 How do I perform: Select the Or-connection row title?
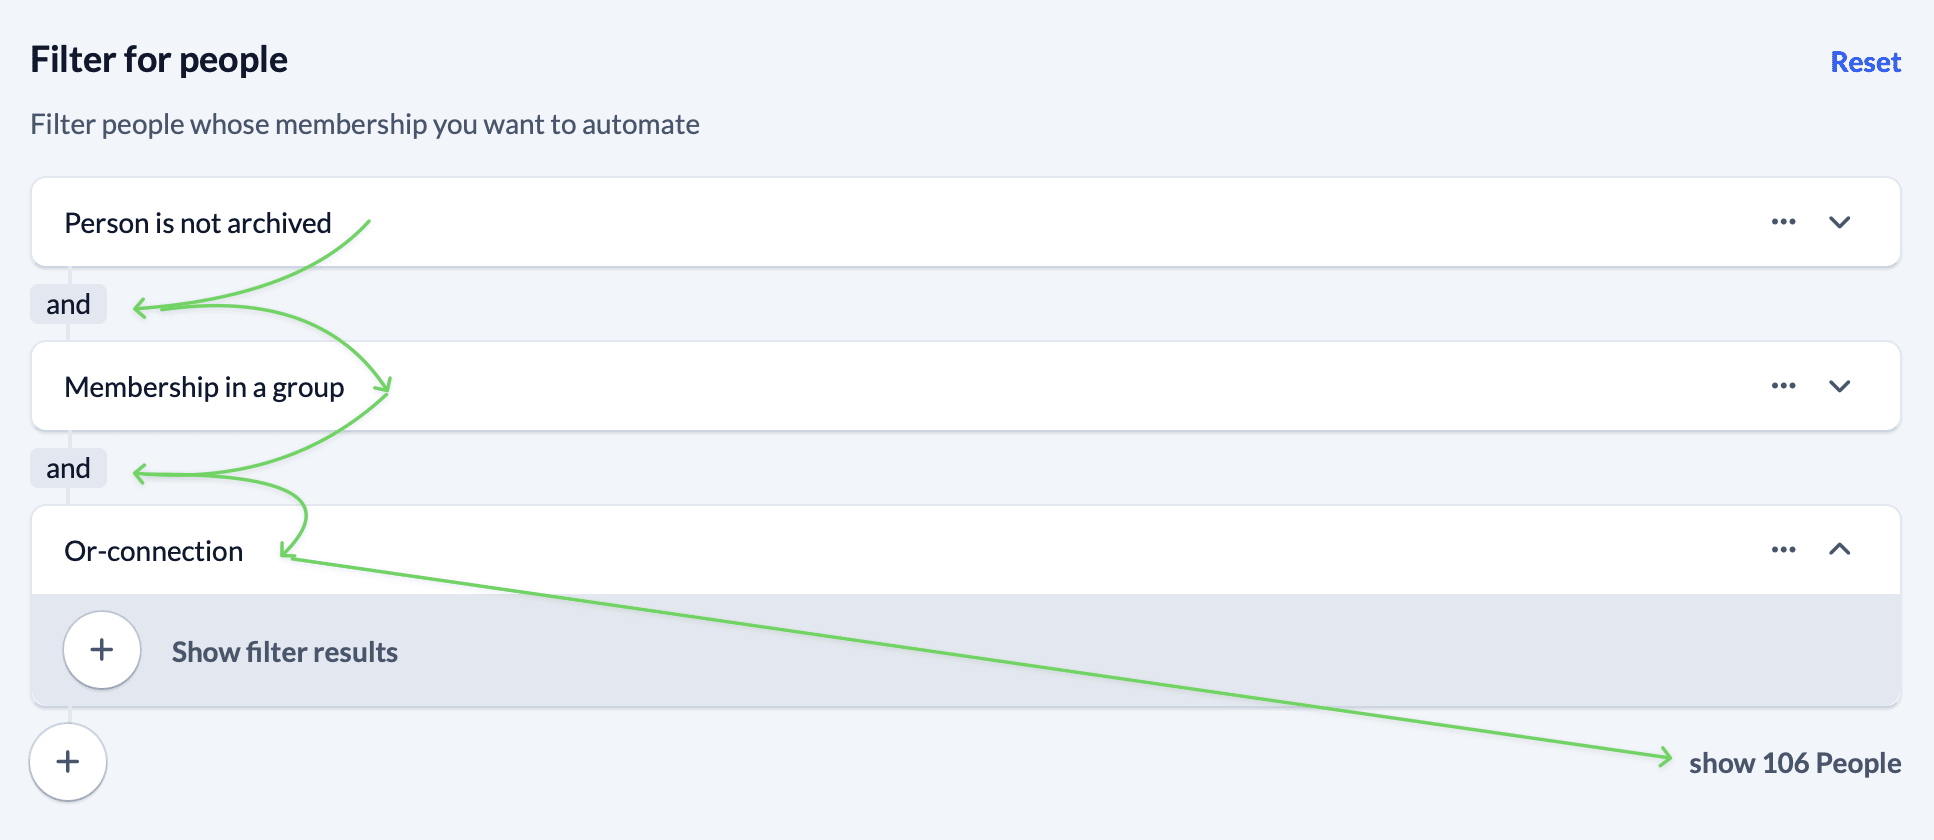coord(154,551)
